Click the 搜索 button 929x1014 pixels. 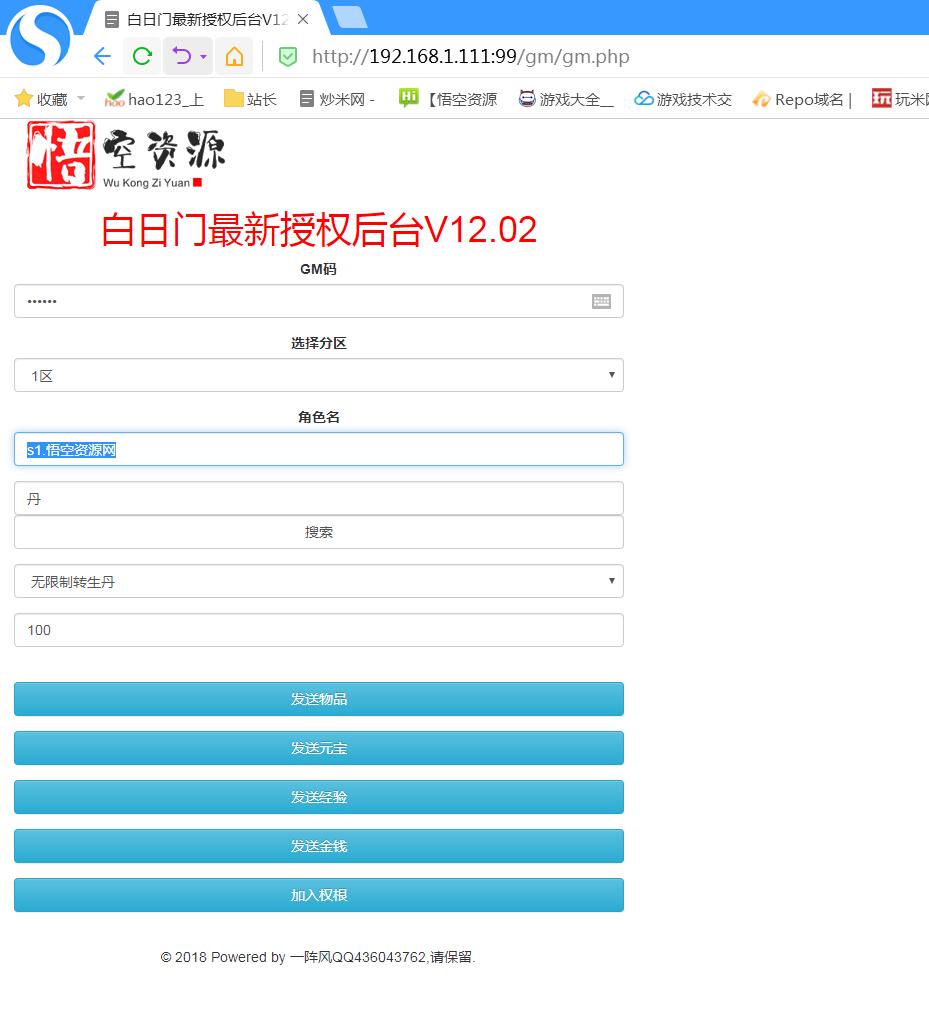(x=318, y=532)
